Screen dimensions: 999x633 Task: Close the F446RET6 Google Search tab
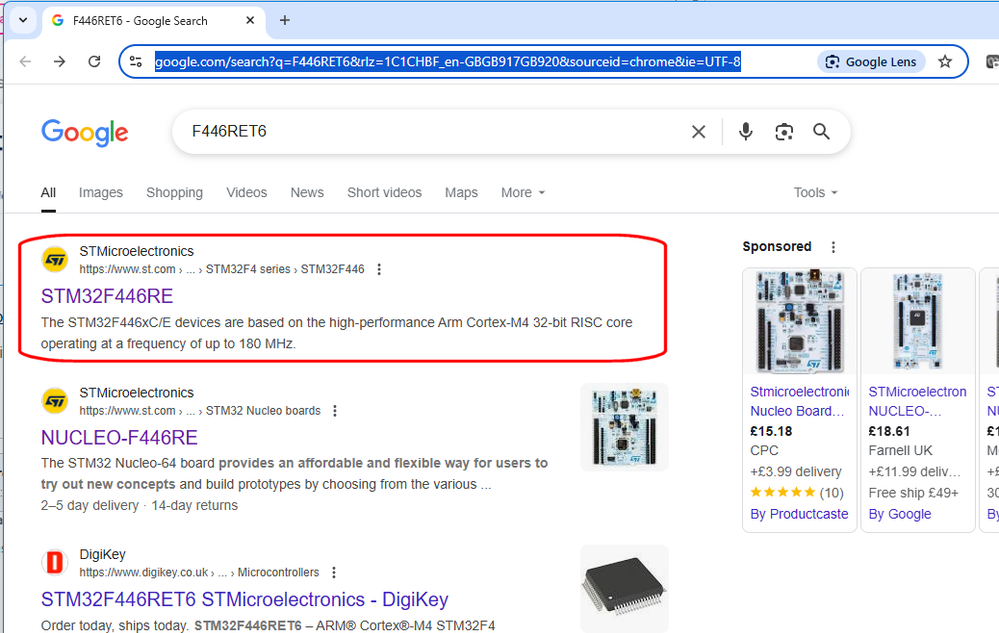pyautogui.click(x=250, y=20)
